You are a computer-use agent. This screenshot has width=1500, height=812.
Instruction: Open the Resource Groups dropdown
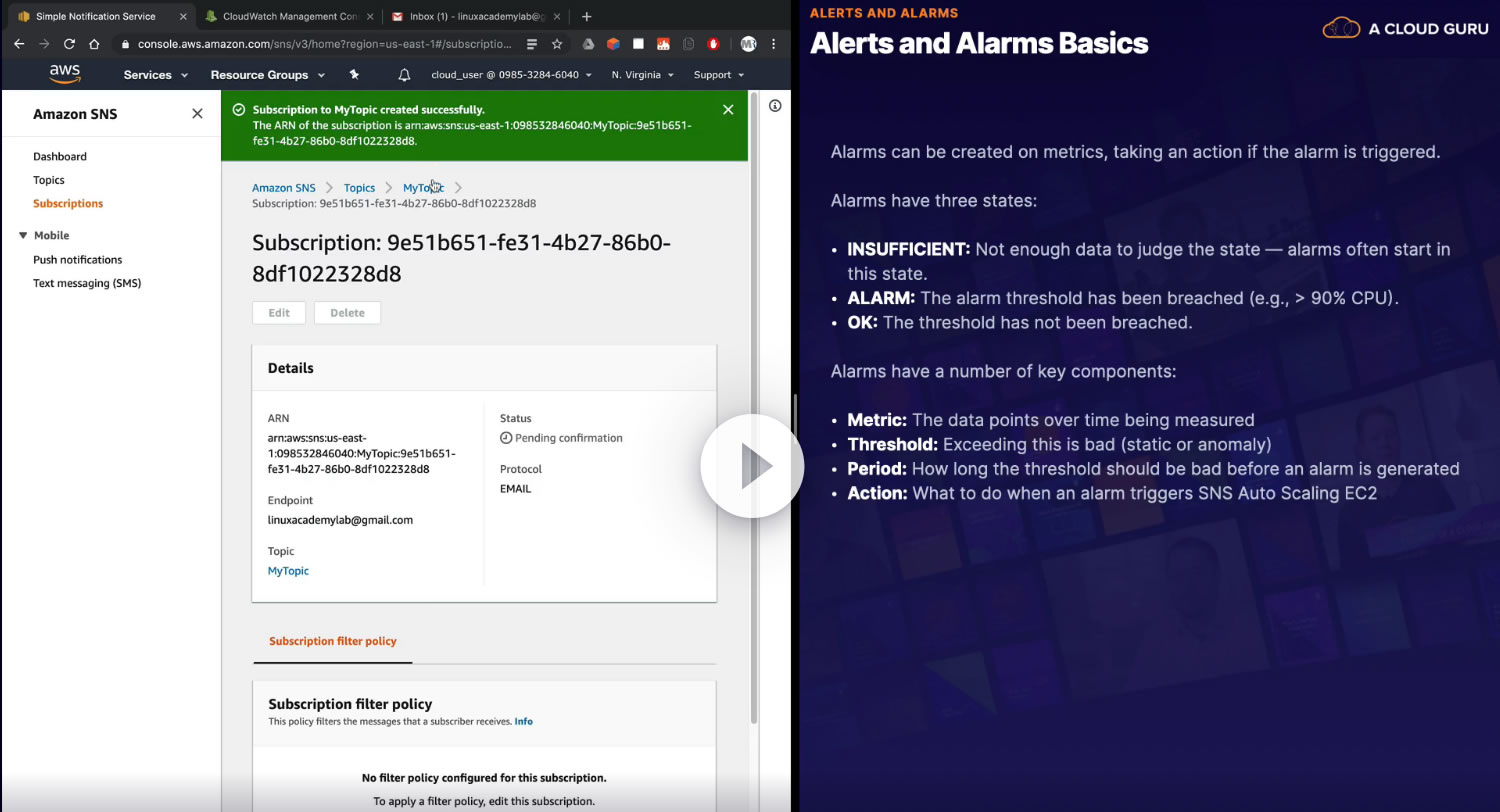267,75
